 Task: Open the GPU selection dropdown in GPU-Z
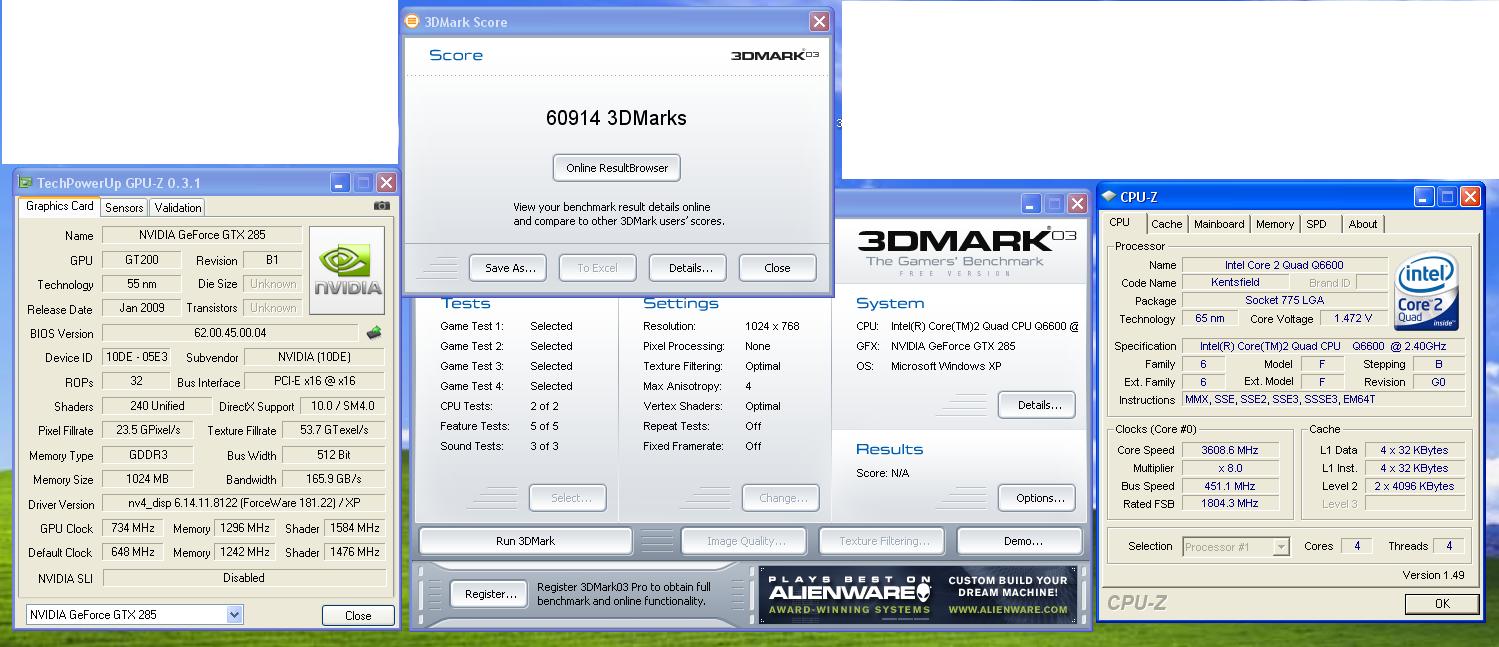point(234,615)
